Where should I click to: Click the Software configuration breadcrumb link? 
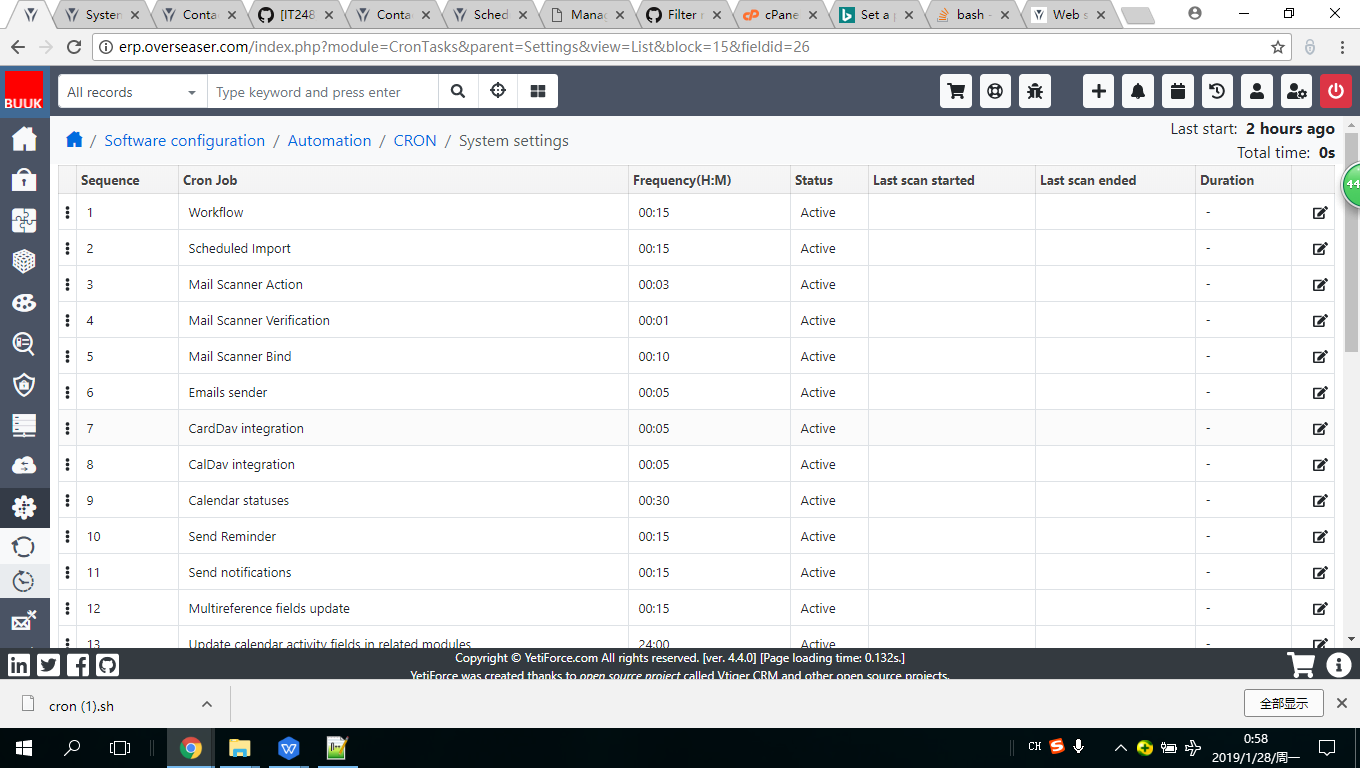[185, 141]
